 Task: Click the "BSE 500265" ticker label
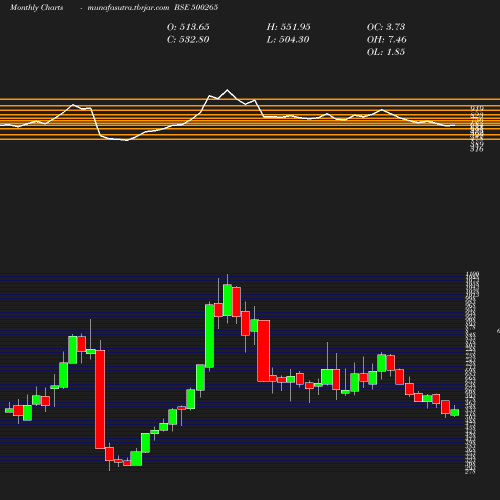coord(196,7)
